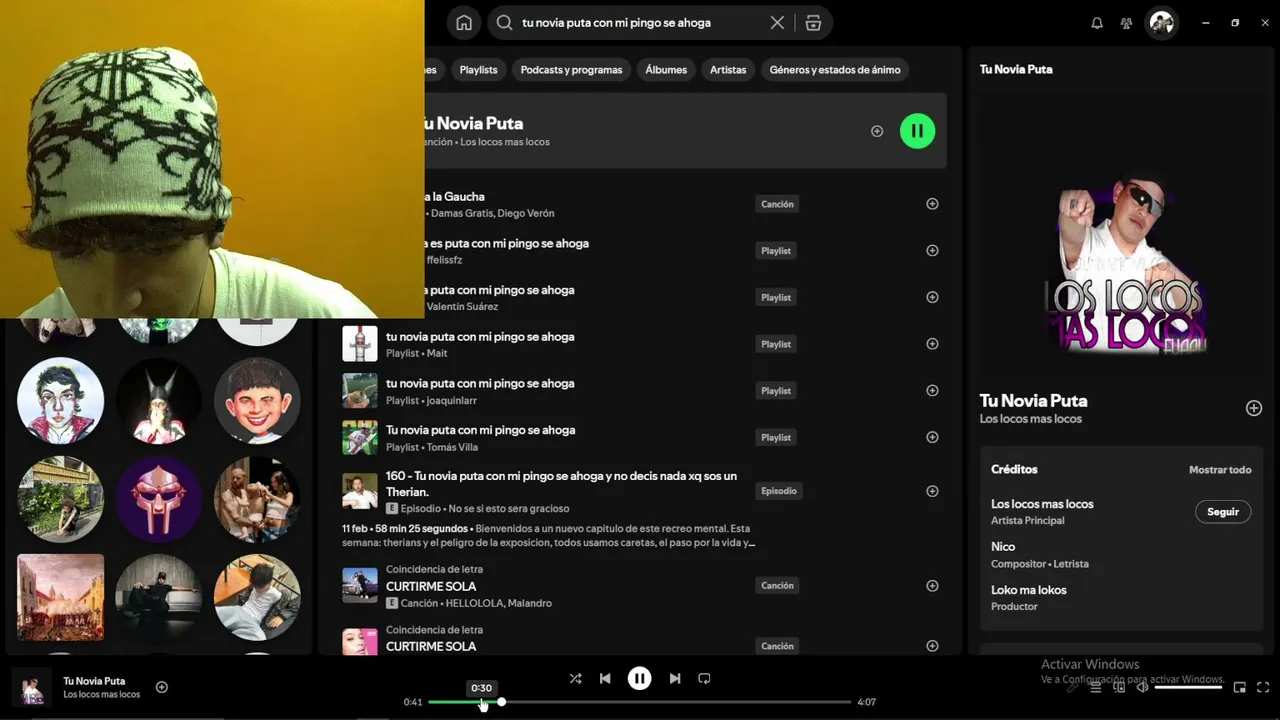Adjust the volume slider
This screenshot has width=1280, height=720.
(x=1189, y=687)
